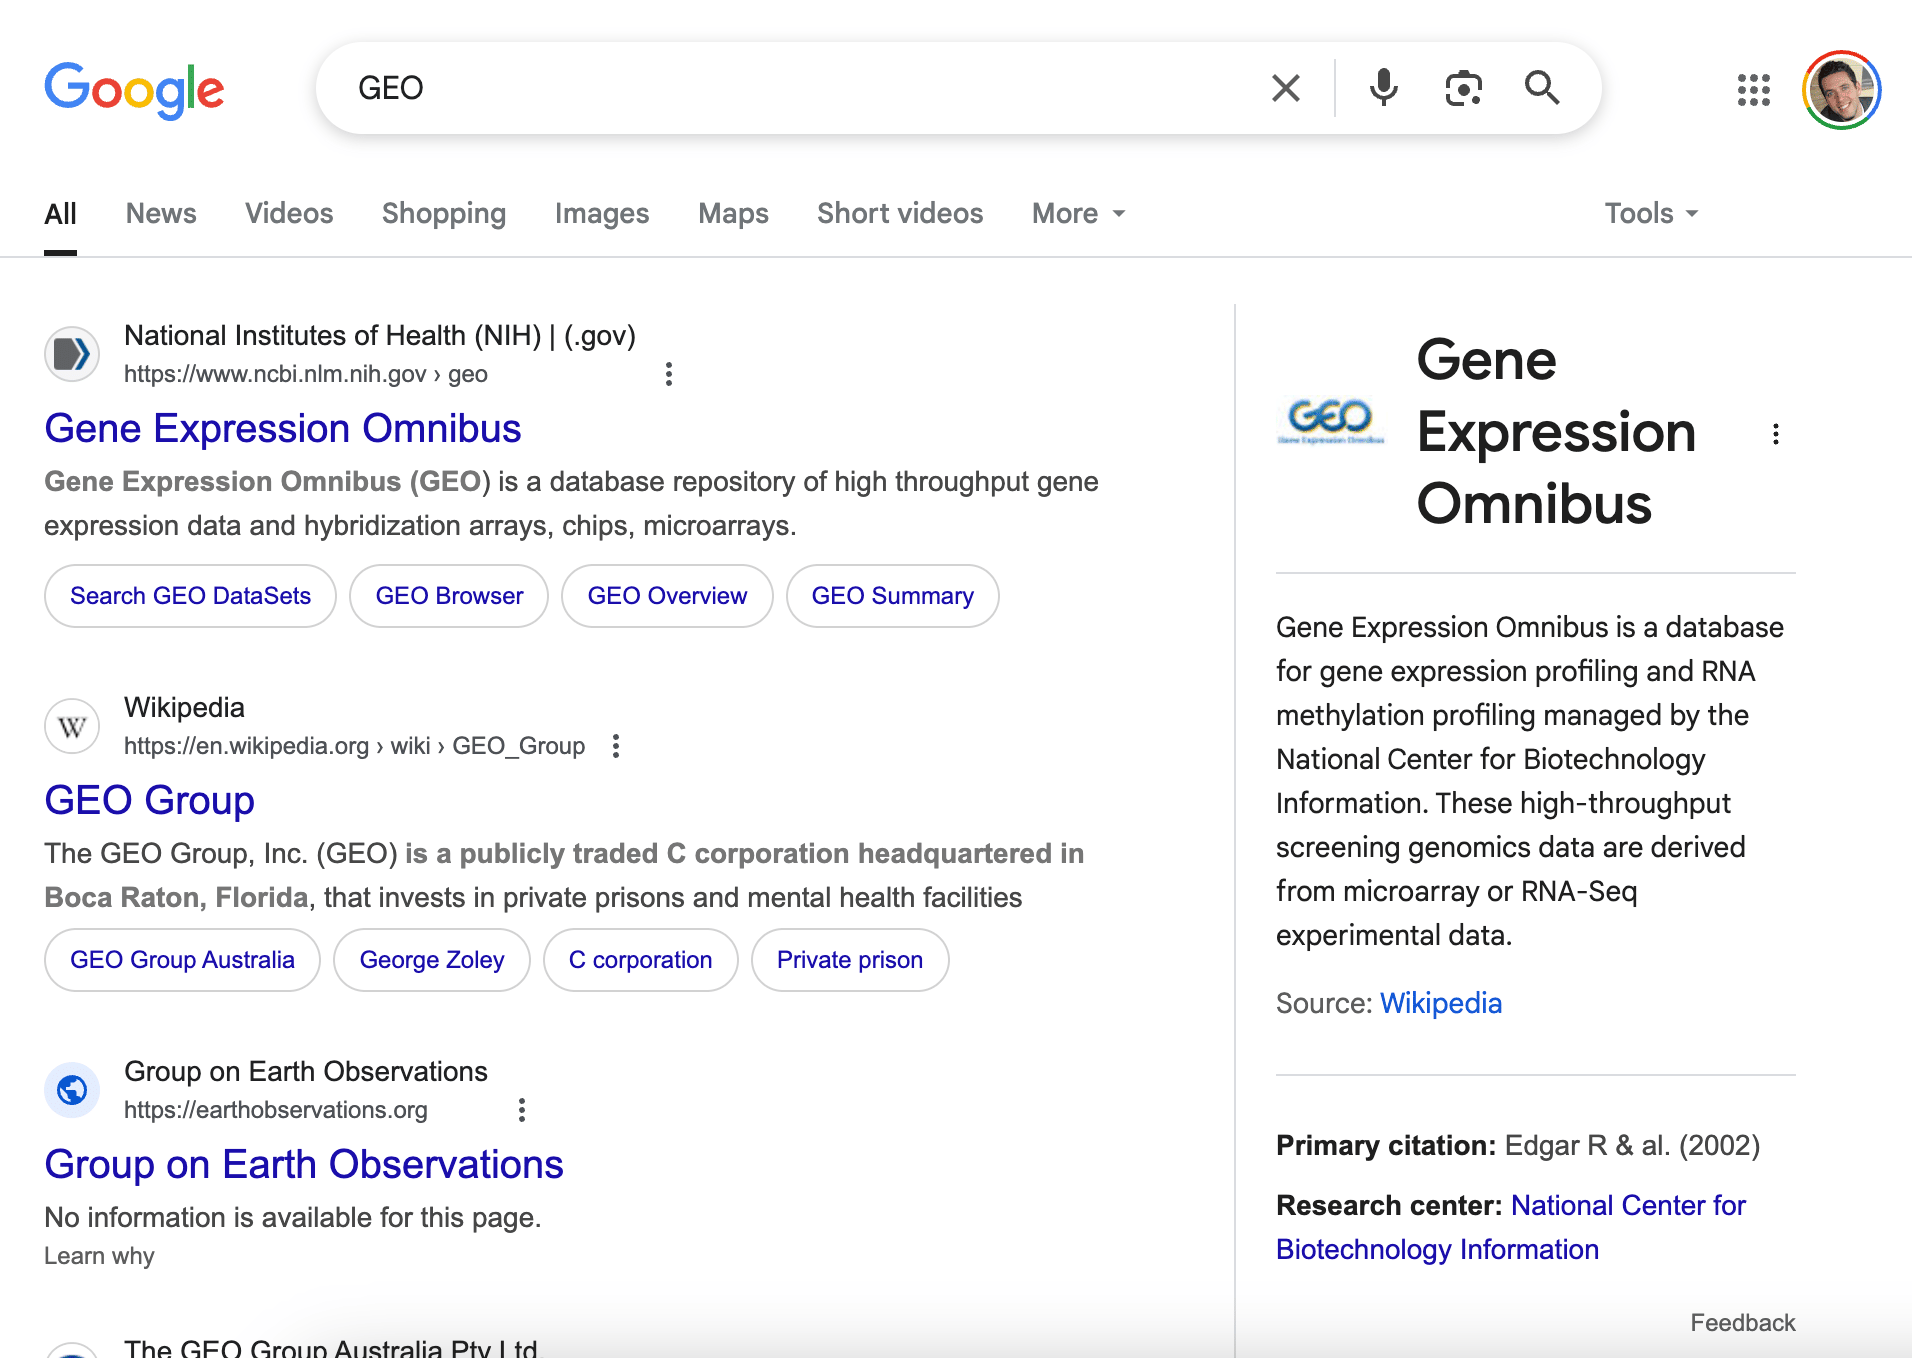The height and width of the screenshot is (1358, 1912).
Task: Click the earthobservations.org URL text
Action: tap(276, 1110)
